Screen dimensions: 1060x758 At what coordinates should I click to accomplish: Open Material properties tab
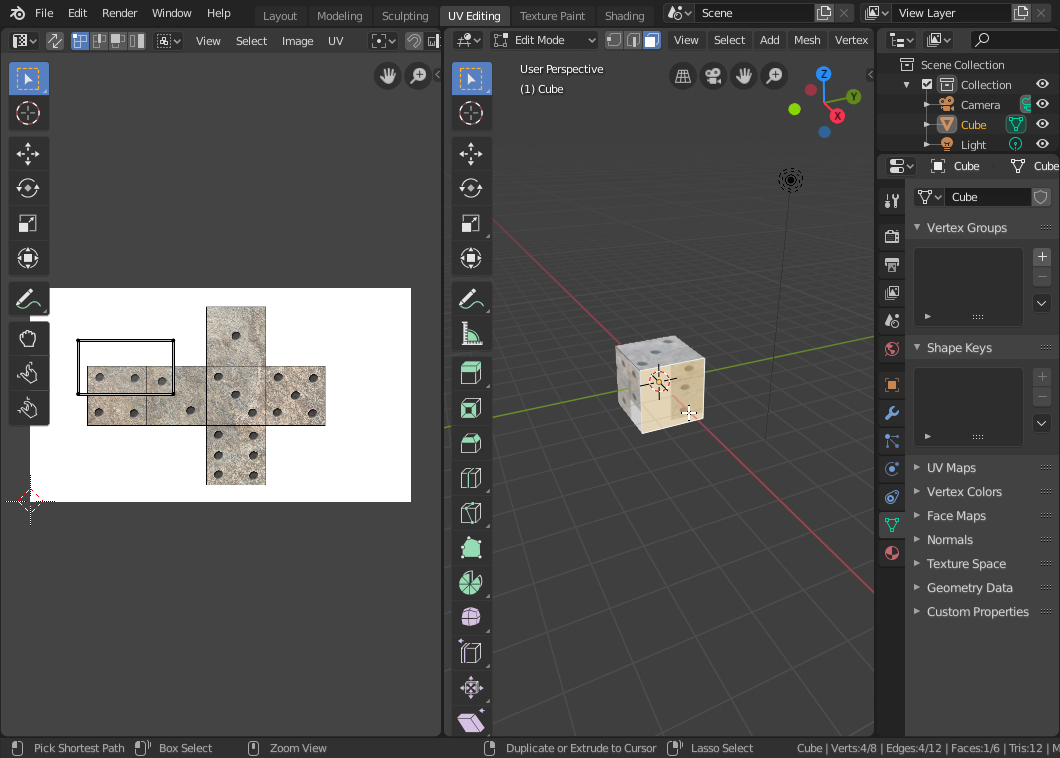coord(892,553)
